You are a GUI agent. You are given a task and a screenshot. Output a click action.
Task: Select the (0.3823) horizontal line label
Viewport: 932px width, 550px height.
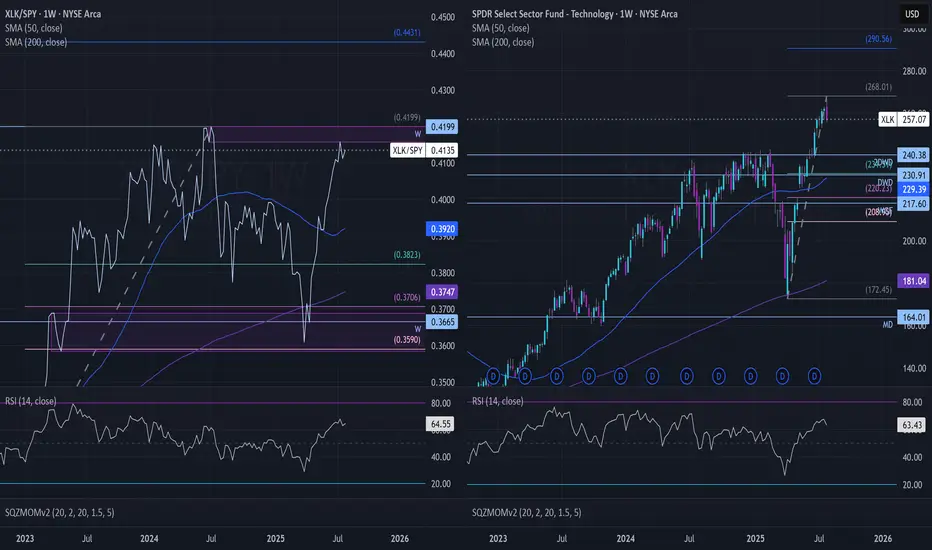[x=407, y=254]
